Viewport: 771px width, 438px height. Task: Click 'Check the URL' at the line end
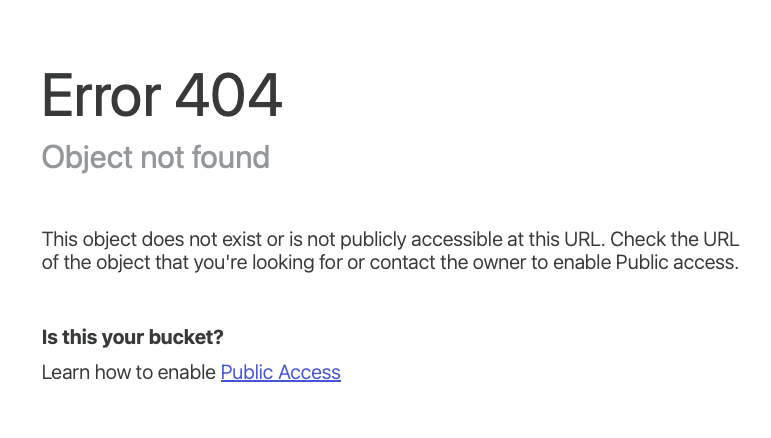(x=677, y=240)
